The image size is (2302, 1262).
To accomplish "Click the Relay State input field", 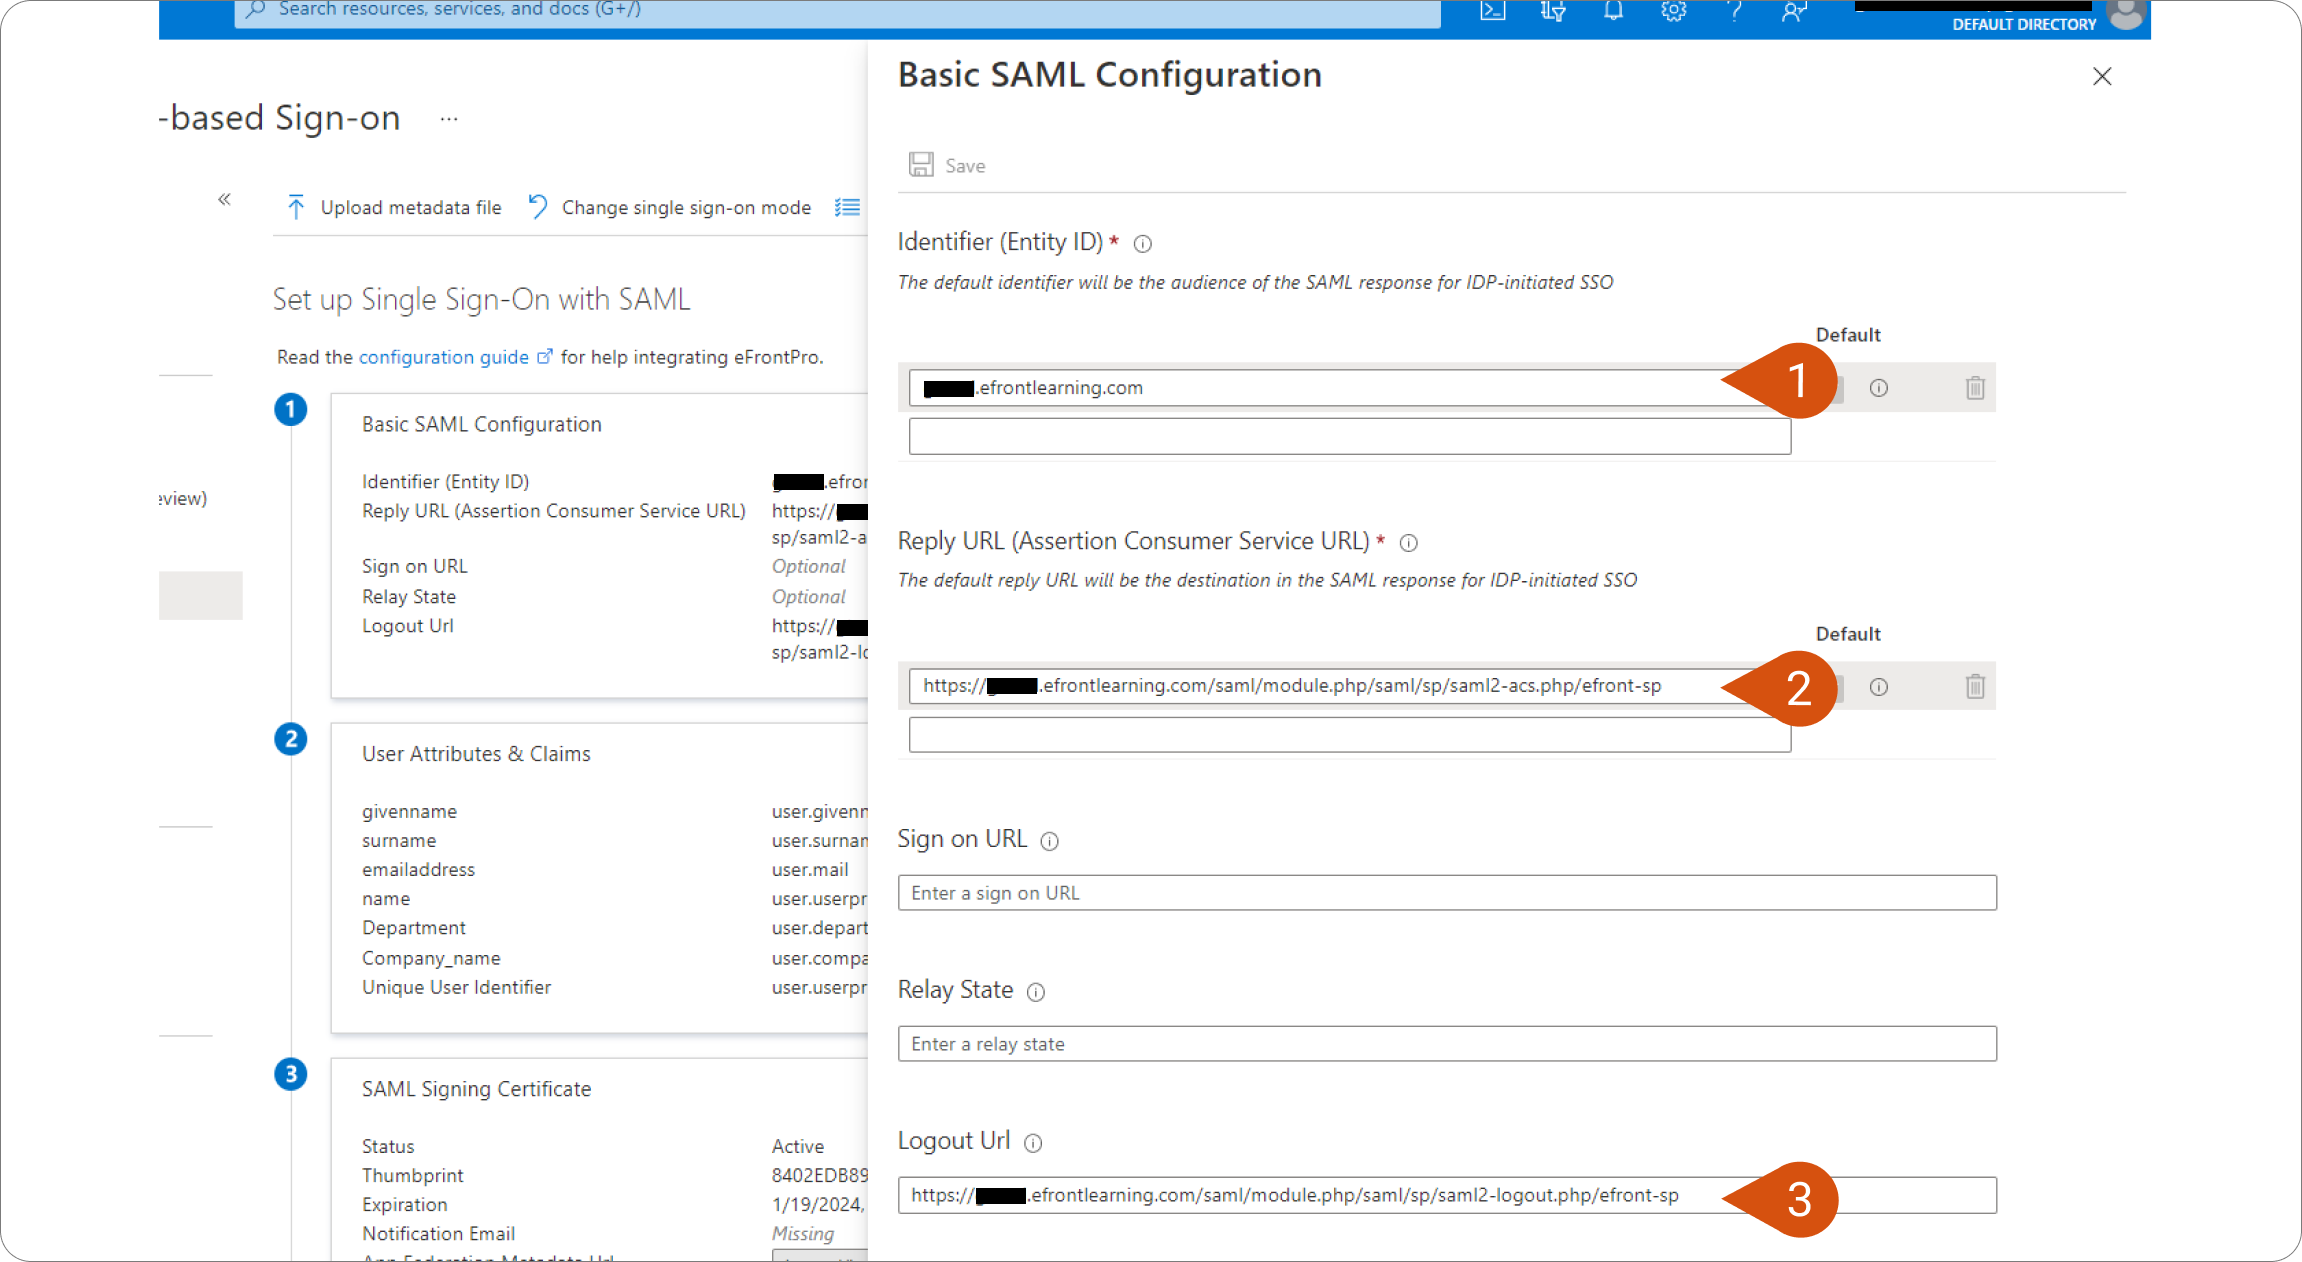I will [x=1447, y=1043].
